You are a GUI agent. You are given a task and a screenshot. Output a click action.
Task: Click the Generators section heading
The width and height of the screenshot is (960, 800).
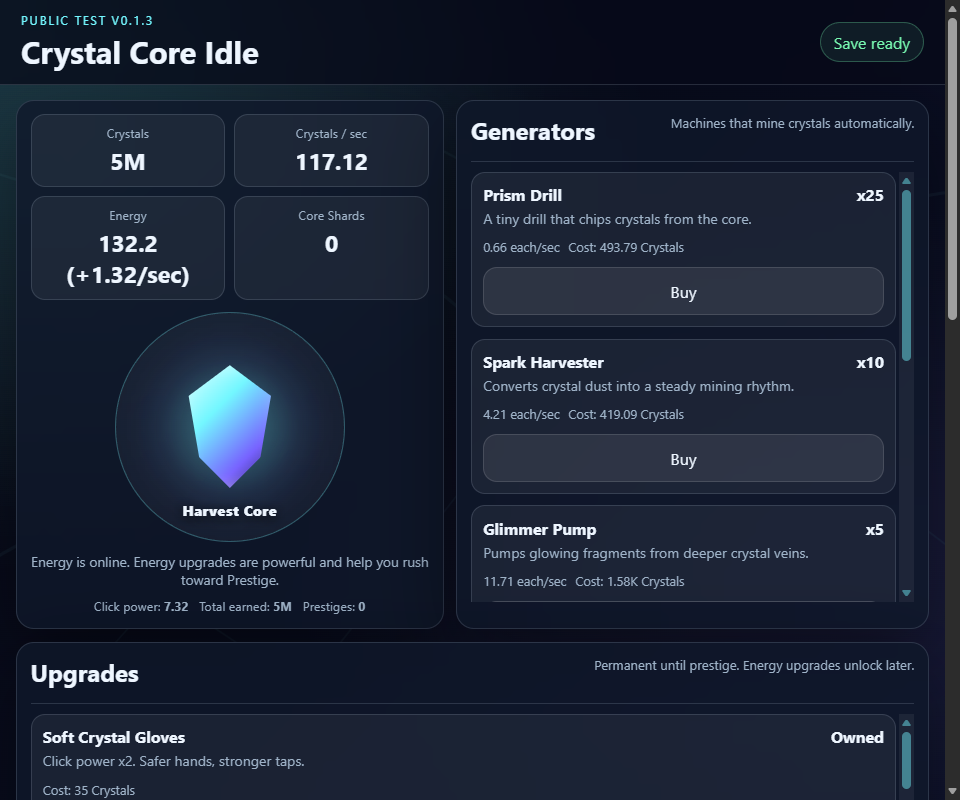coord(533,132)
